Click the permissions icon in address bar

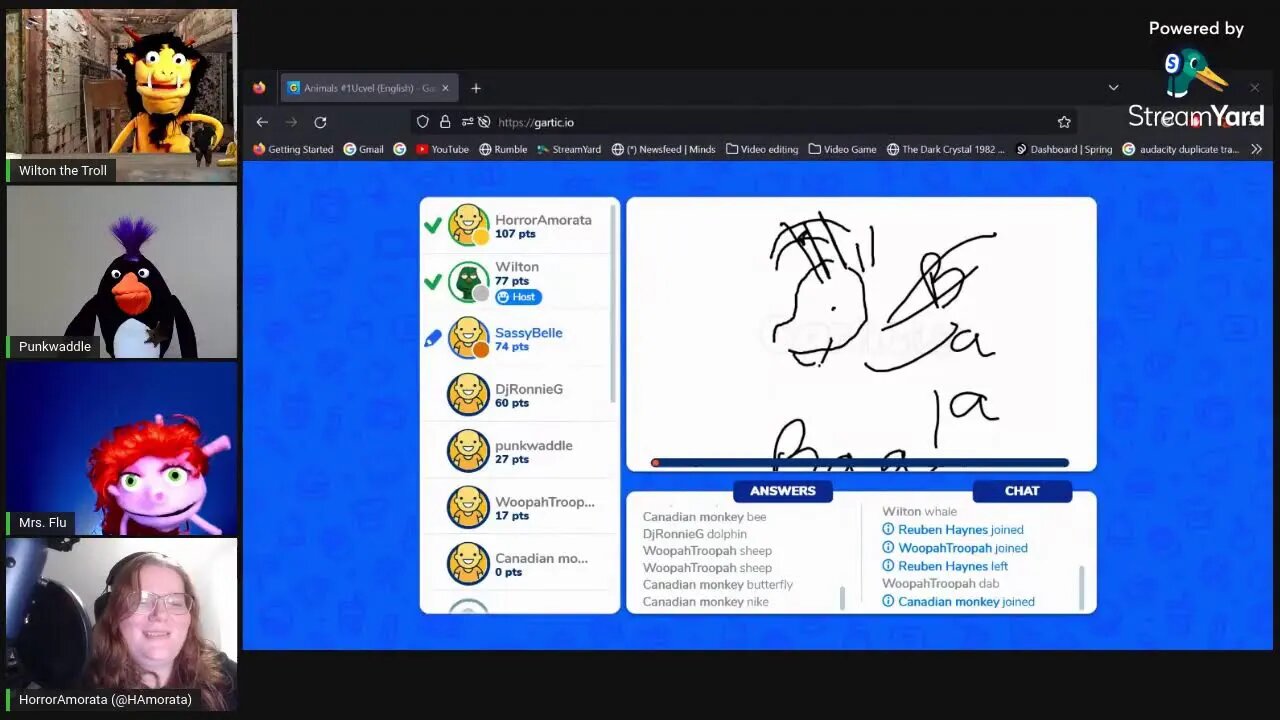467,122
